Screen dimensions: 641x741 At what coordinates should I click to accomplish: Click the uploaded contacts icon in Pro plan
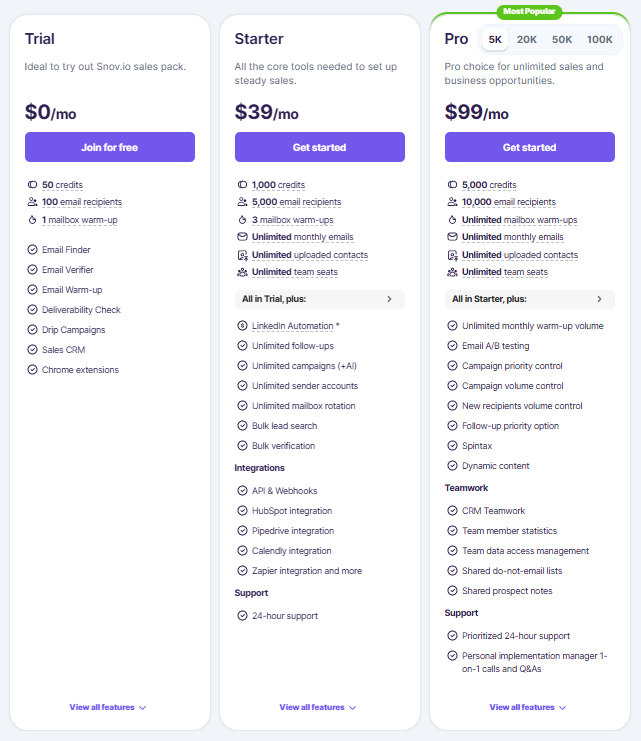click(x=452, y=255)
